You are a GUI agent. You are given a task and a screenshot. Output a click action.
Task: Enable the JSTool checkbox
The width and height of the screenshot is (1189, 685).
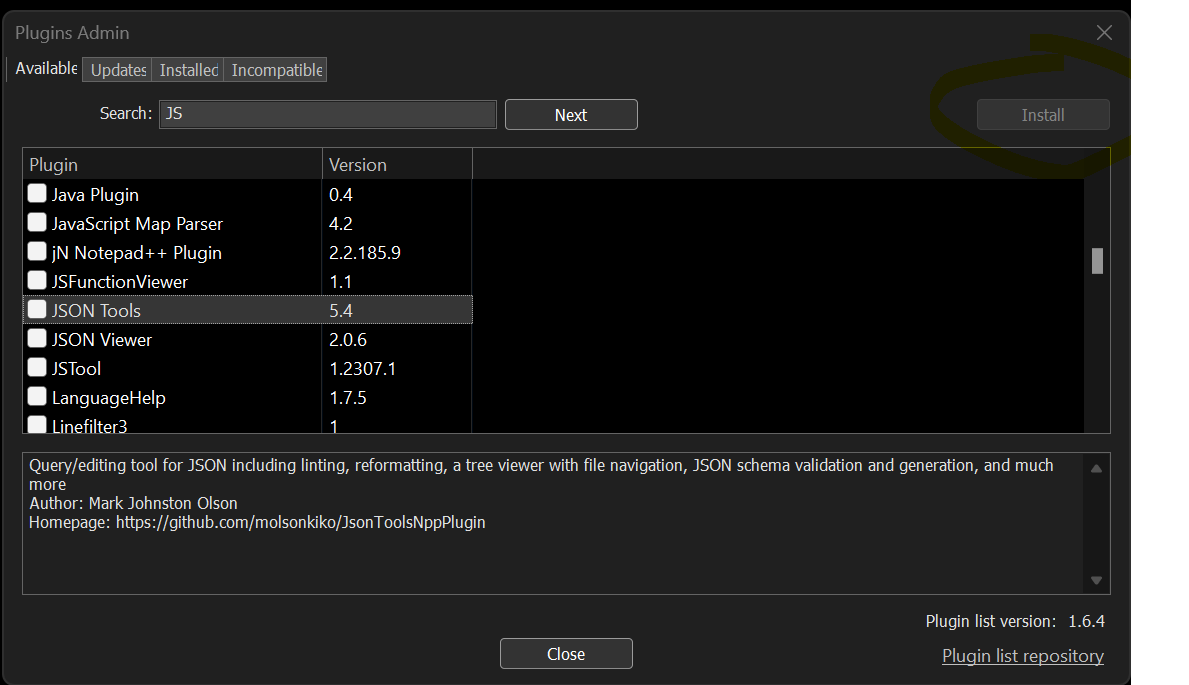coord(36,367)
